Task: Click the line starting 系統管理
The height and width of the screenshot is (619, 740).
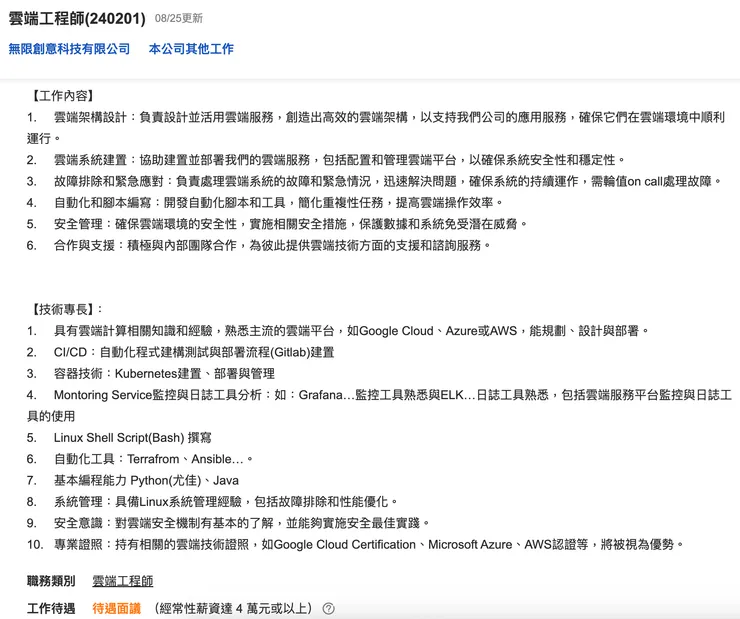Action: pos(213,502)
